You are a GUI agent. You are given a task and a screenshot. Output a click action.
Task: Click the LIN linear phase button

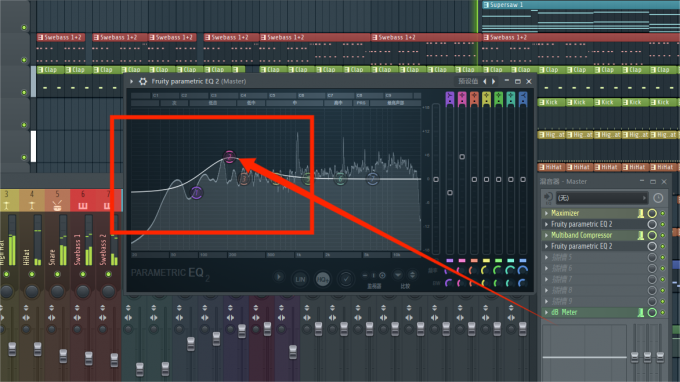[300, 279]
